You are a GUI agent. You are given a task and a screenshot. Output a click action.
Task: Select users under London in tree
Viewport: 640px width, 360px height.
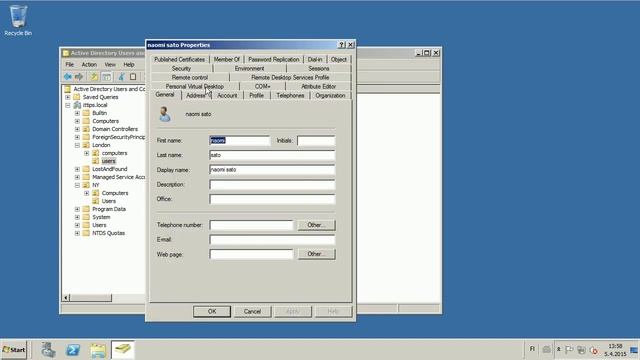click(x=108, y=161)
